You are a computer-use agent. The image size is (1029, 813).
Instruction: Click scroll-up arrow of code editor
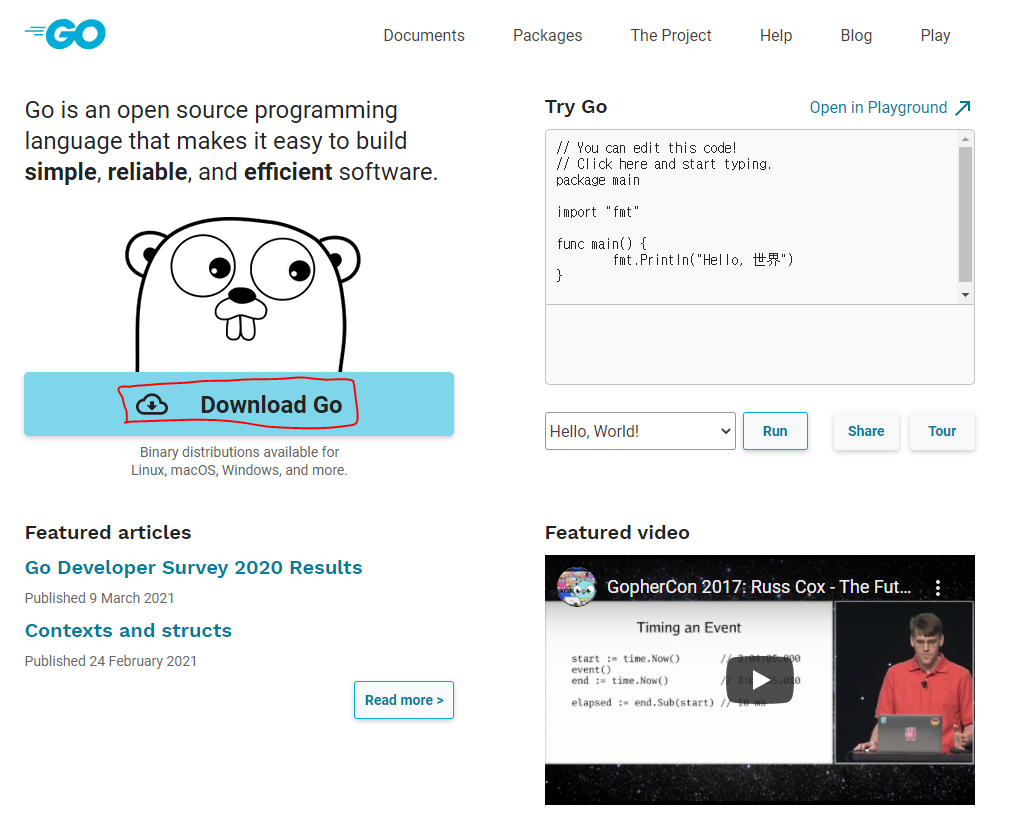point(965,138)
